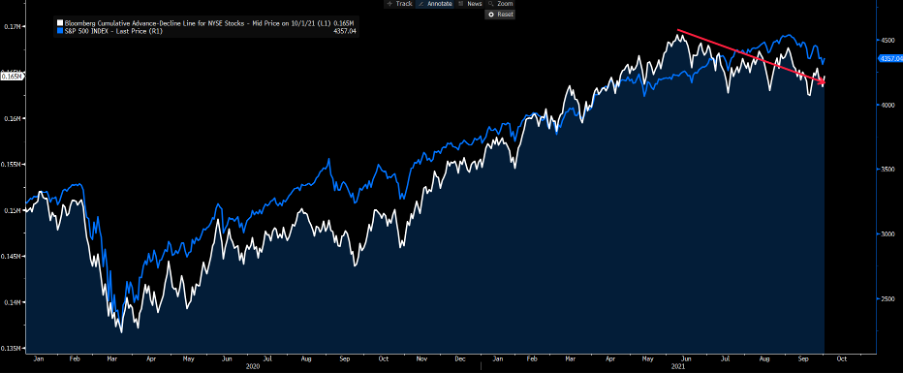Choose the Zoom magnifier tool
The height and width of the screenshot is (374, 904).
click(500, 3)
